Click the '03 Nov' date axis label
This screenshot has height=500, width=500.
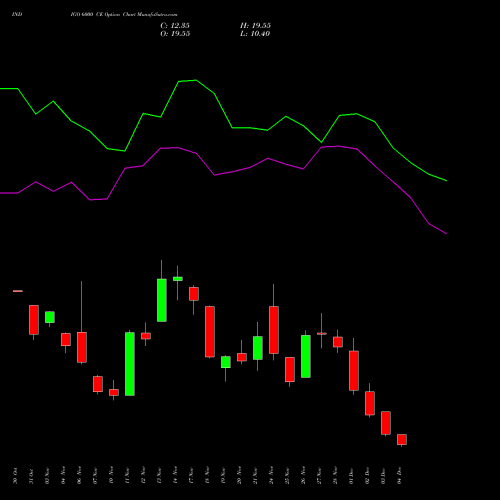[x=47, y=476]
